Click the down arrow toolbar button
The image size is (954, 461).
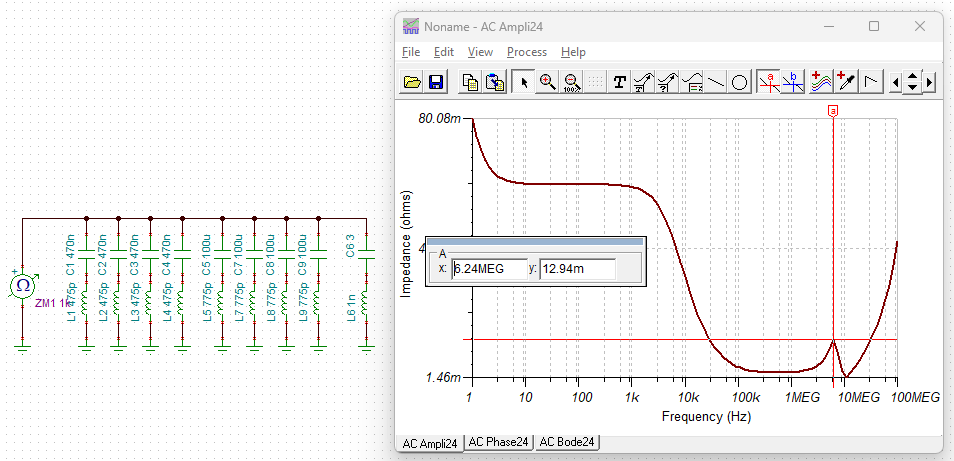click(912, 88)
